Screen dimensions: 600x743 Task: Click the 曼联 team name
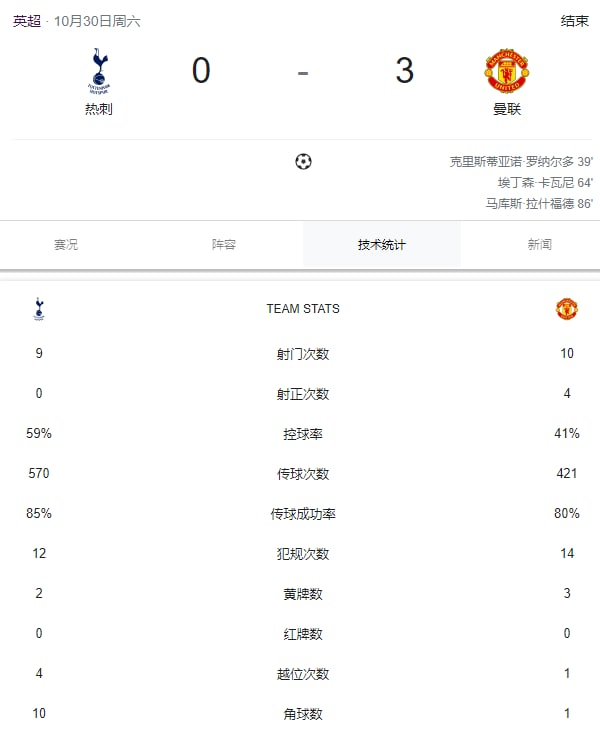click(507, 109)
